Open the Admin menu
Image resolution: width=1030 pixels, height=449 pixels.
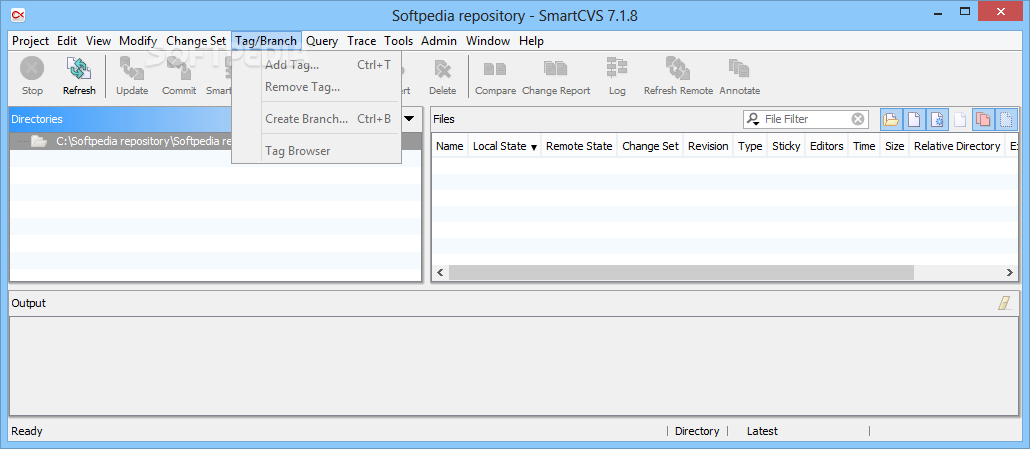point(439,41)
